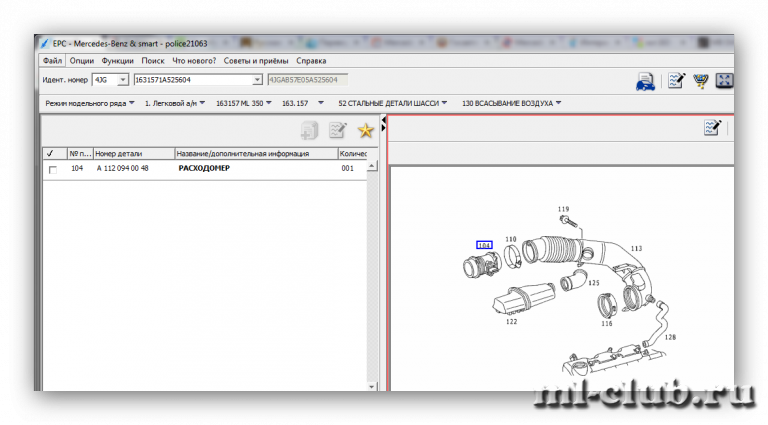Click the parts list scrollbar up arrow

click(x=372, y=166)
